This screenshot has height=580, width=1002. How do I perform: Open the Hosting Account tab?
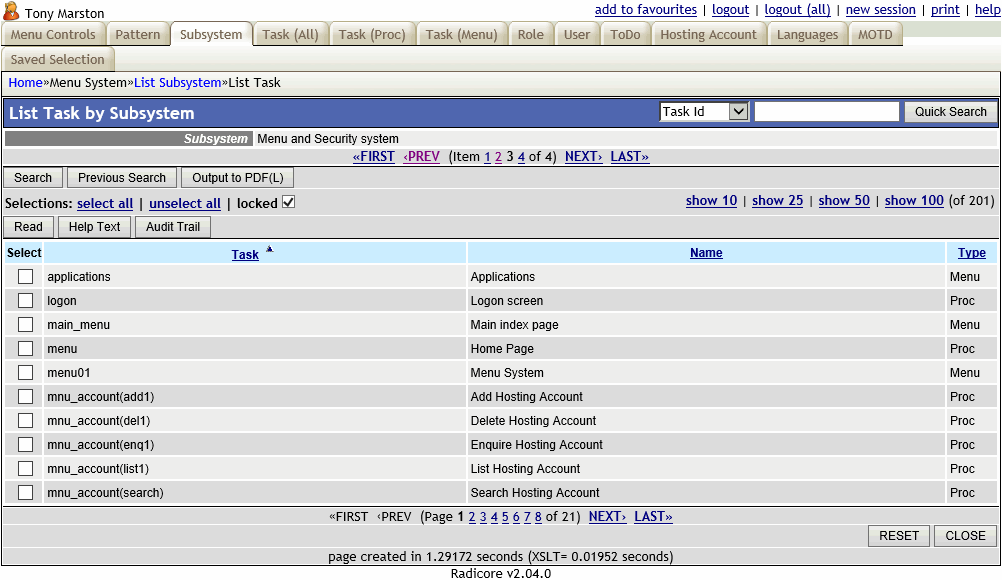coord(708,33)
